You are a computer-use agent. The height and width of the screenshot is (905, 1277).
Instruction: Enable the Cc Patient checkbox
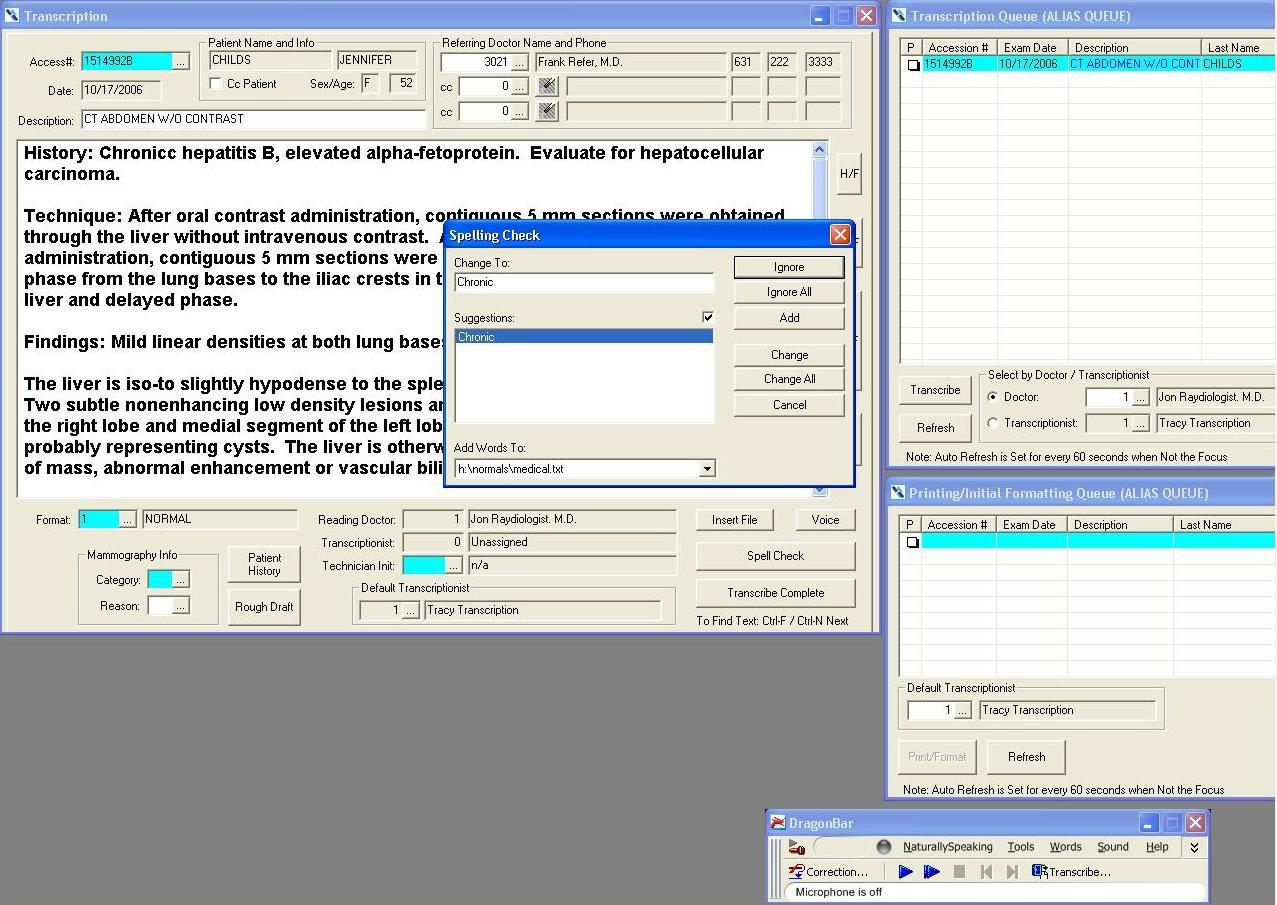pos(216,84)
